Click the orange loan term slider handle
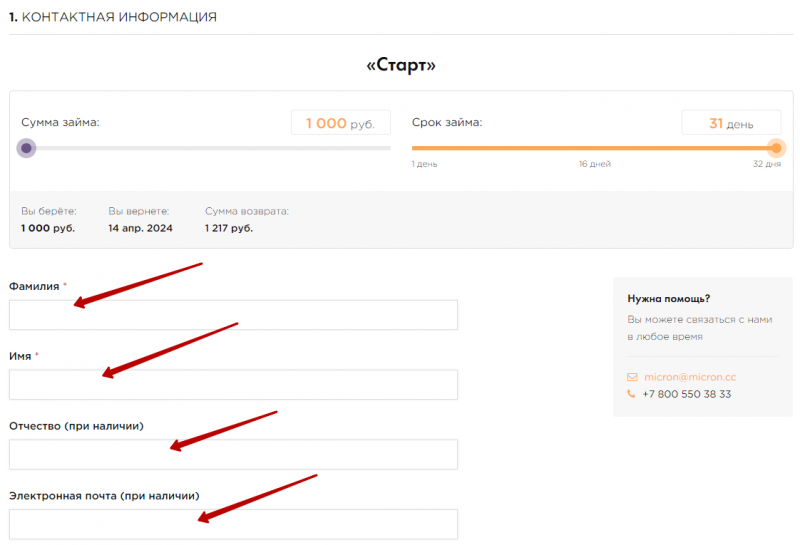The image size is (800, 545). click(x=776, y=148)
